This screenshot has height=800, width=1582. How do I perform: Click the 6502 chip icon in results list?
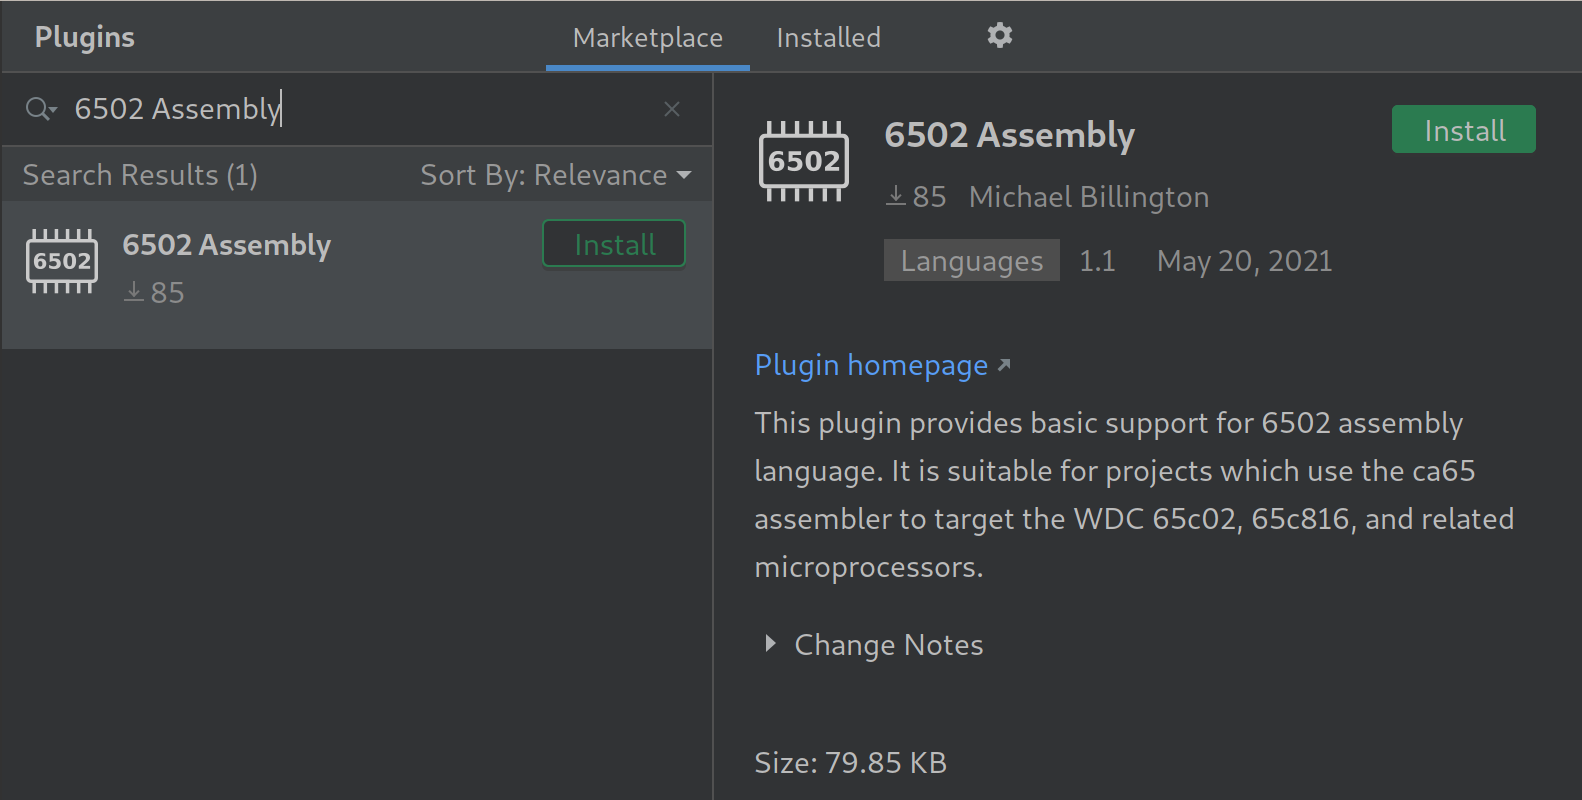(62, 262)
